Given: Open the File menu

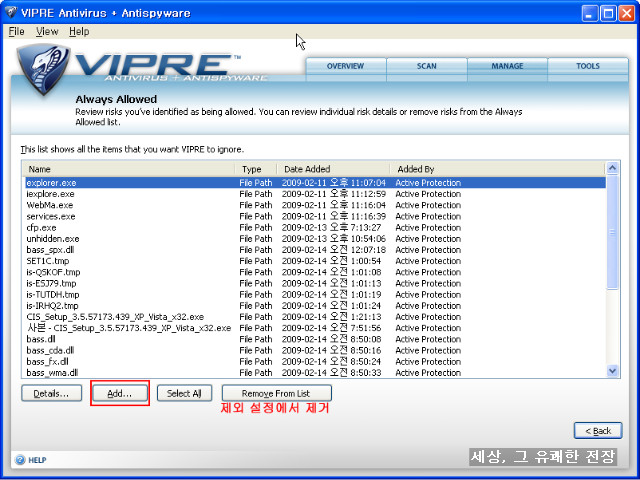Looking at the screenshot, I should tap(16, 31).
